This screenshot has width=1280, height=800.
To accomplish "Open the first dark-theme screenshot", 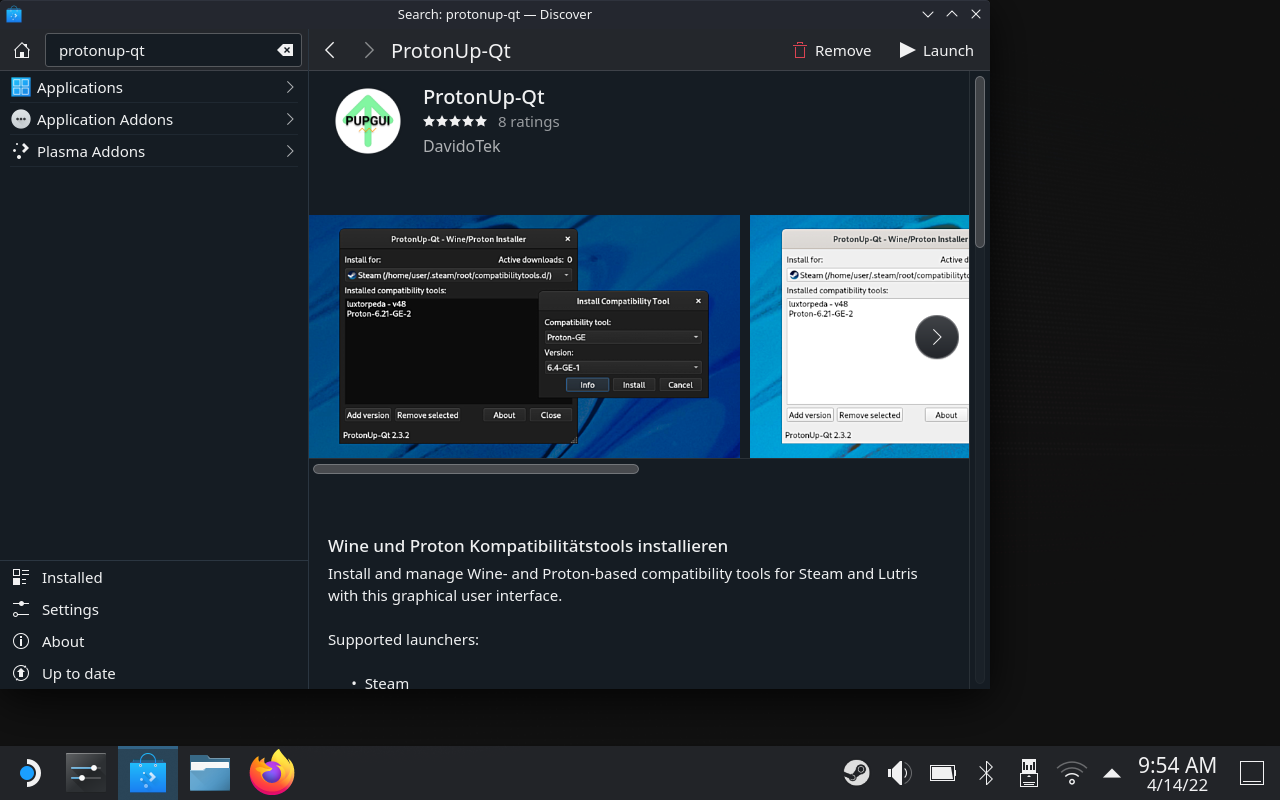I will coord(524,336).
